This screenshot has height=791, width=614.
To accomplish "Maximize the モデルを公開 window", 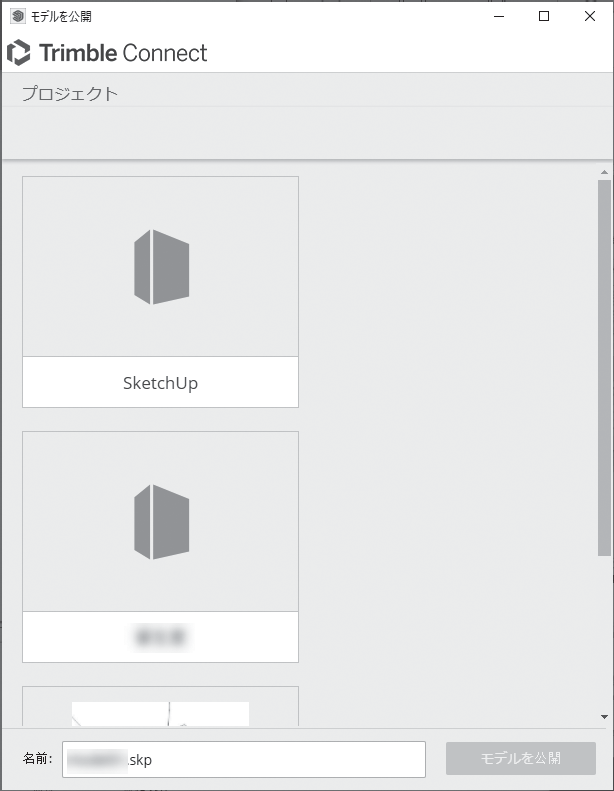I will (x=544, y=16).
